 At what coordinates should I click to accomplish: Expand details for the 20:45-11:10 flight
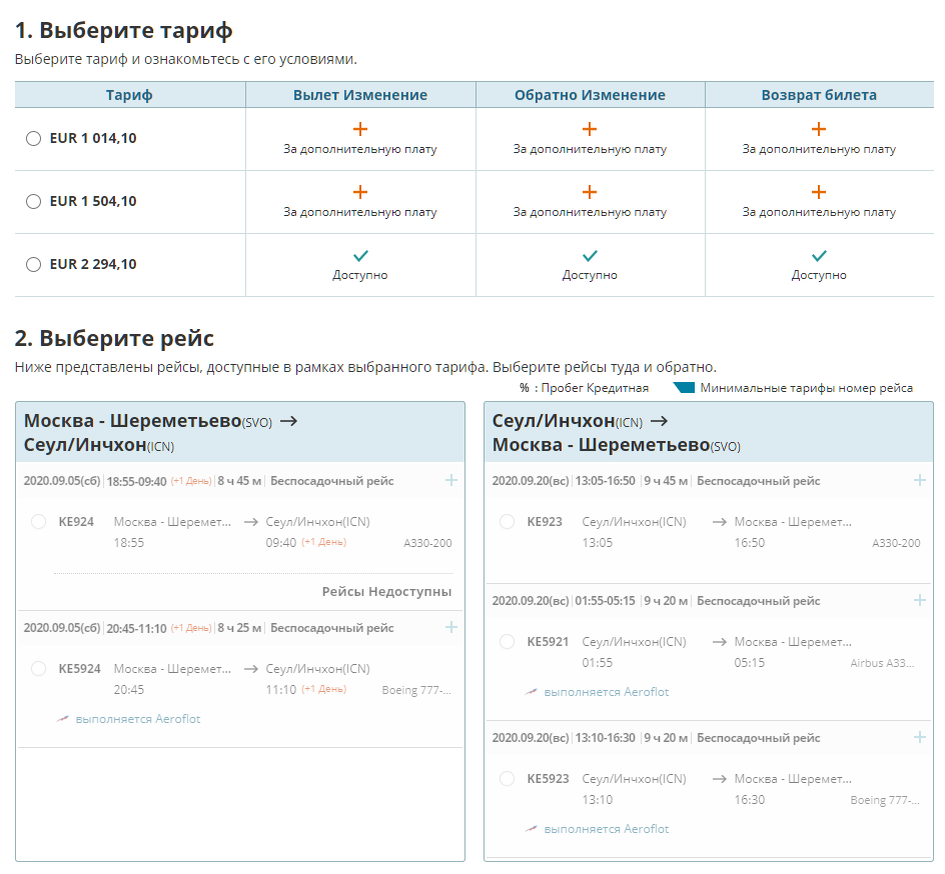(x=451, y=627)
